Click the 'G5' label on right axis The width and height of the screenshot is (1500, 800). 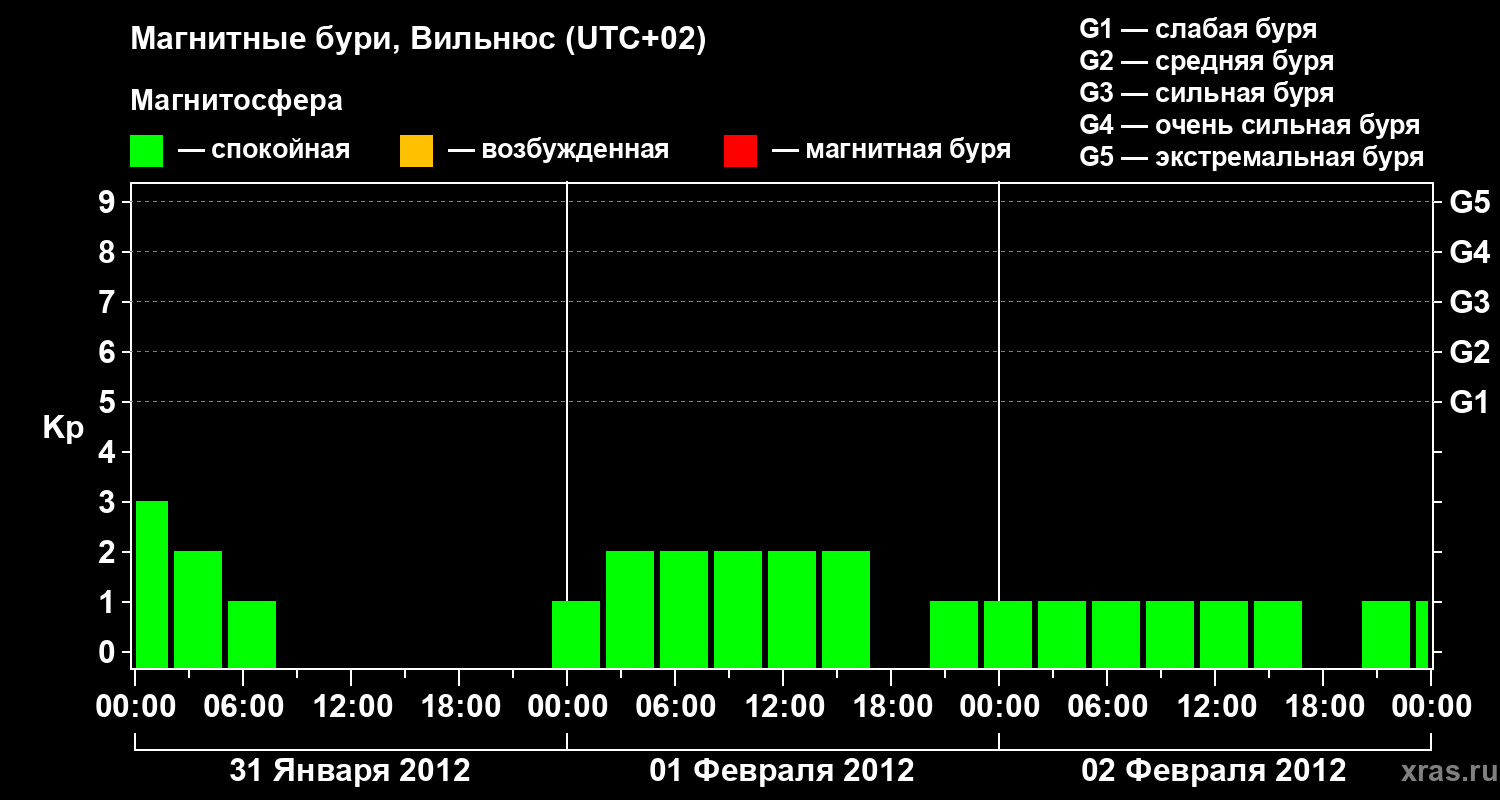(1469, 202)
